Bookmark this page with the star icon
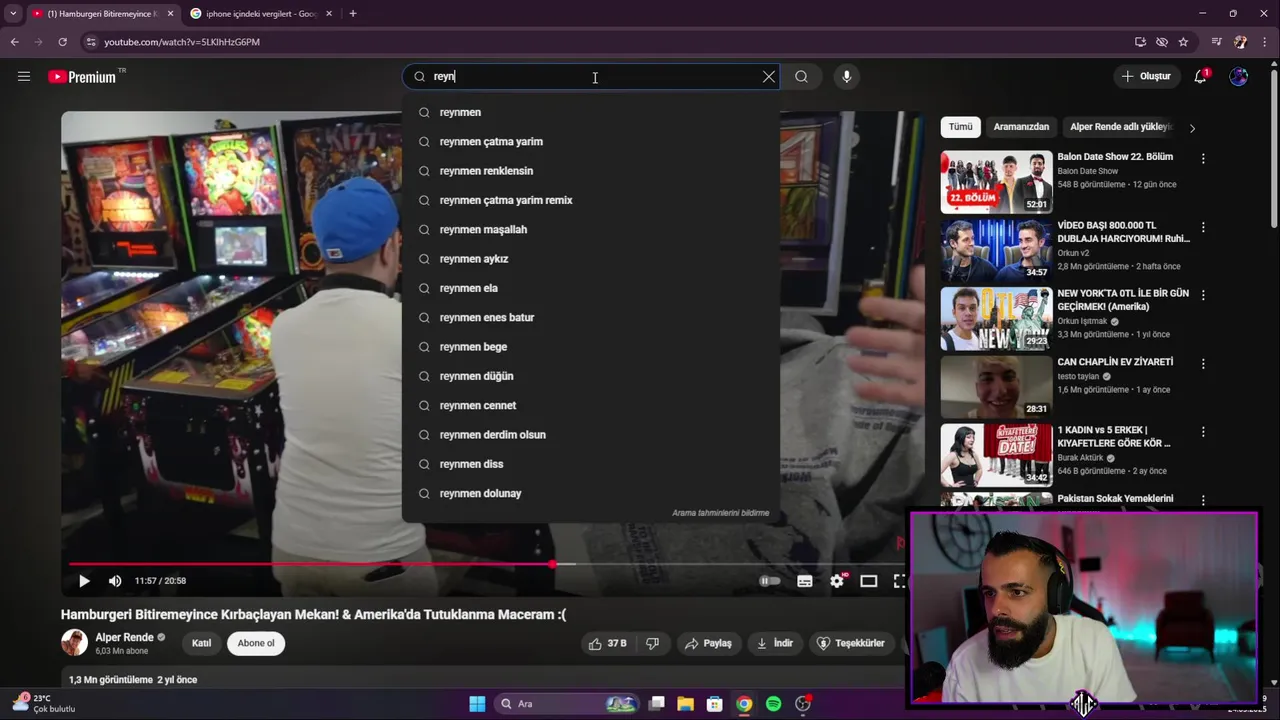Viewport: 1280px width, 720px height. click(1183, 42)
